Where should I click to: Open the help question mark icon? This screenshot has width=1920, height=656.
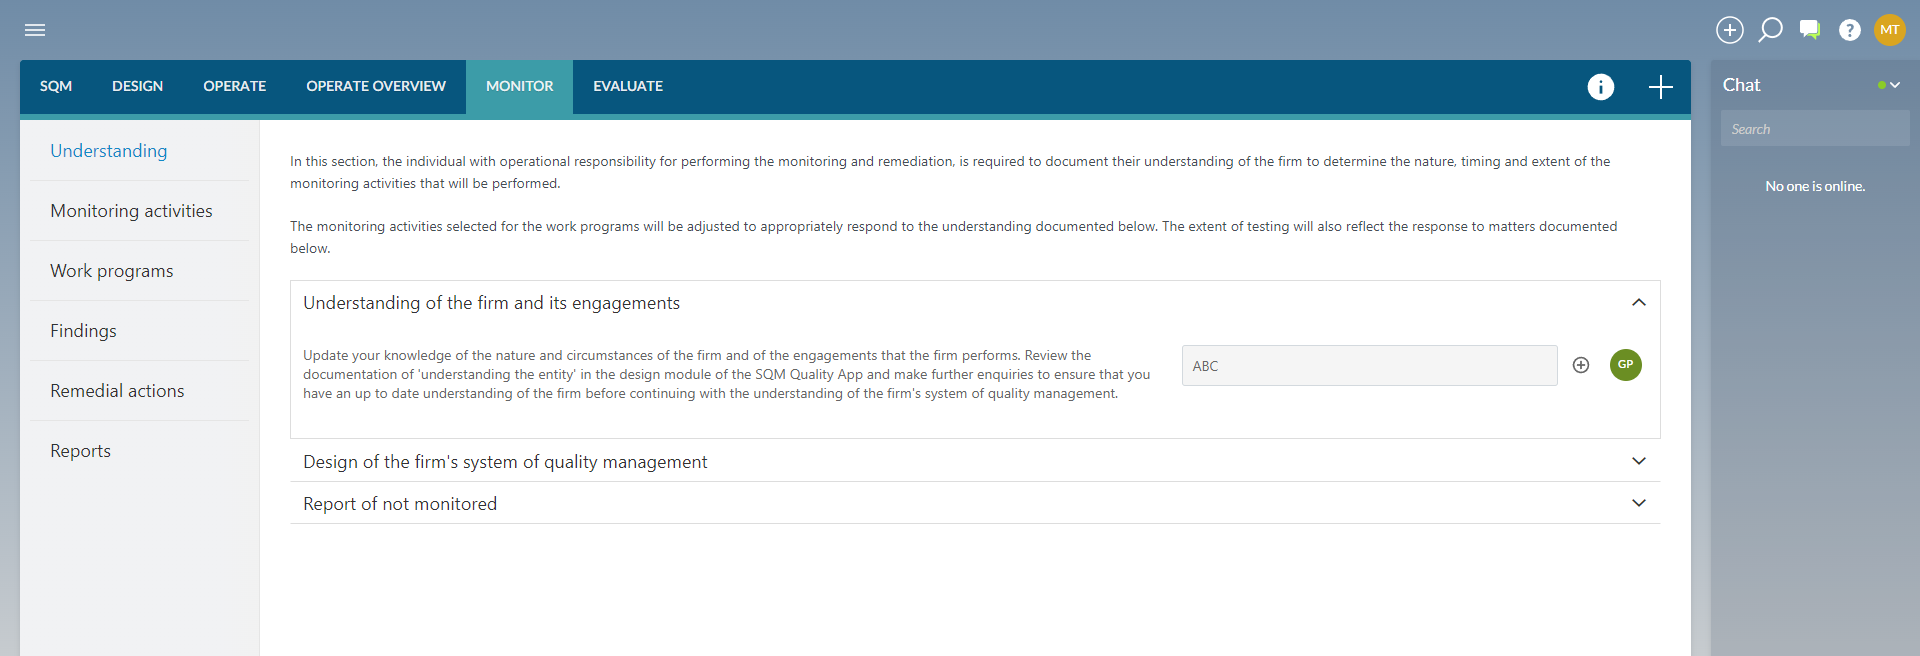click(1849, 30)
